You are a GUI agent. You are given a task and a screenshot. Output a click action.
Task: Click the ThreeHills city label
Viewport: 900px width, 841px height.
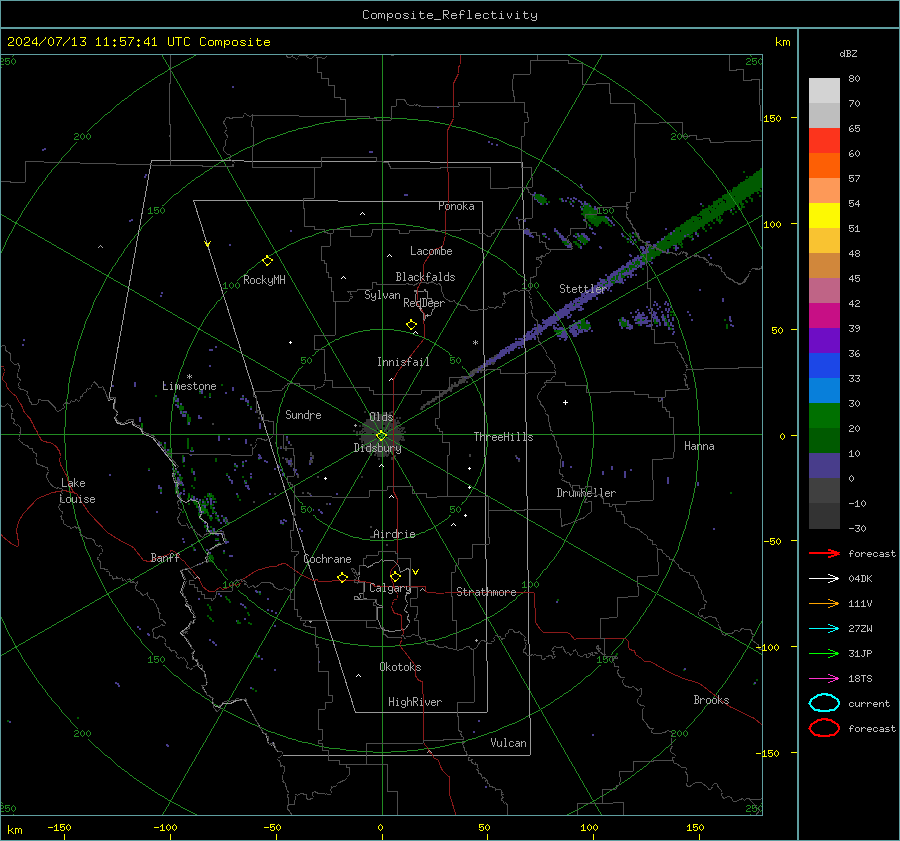point(503,437)
